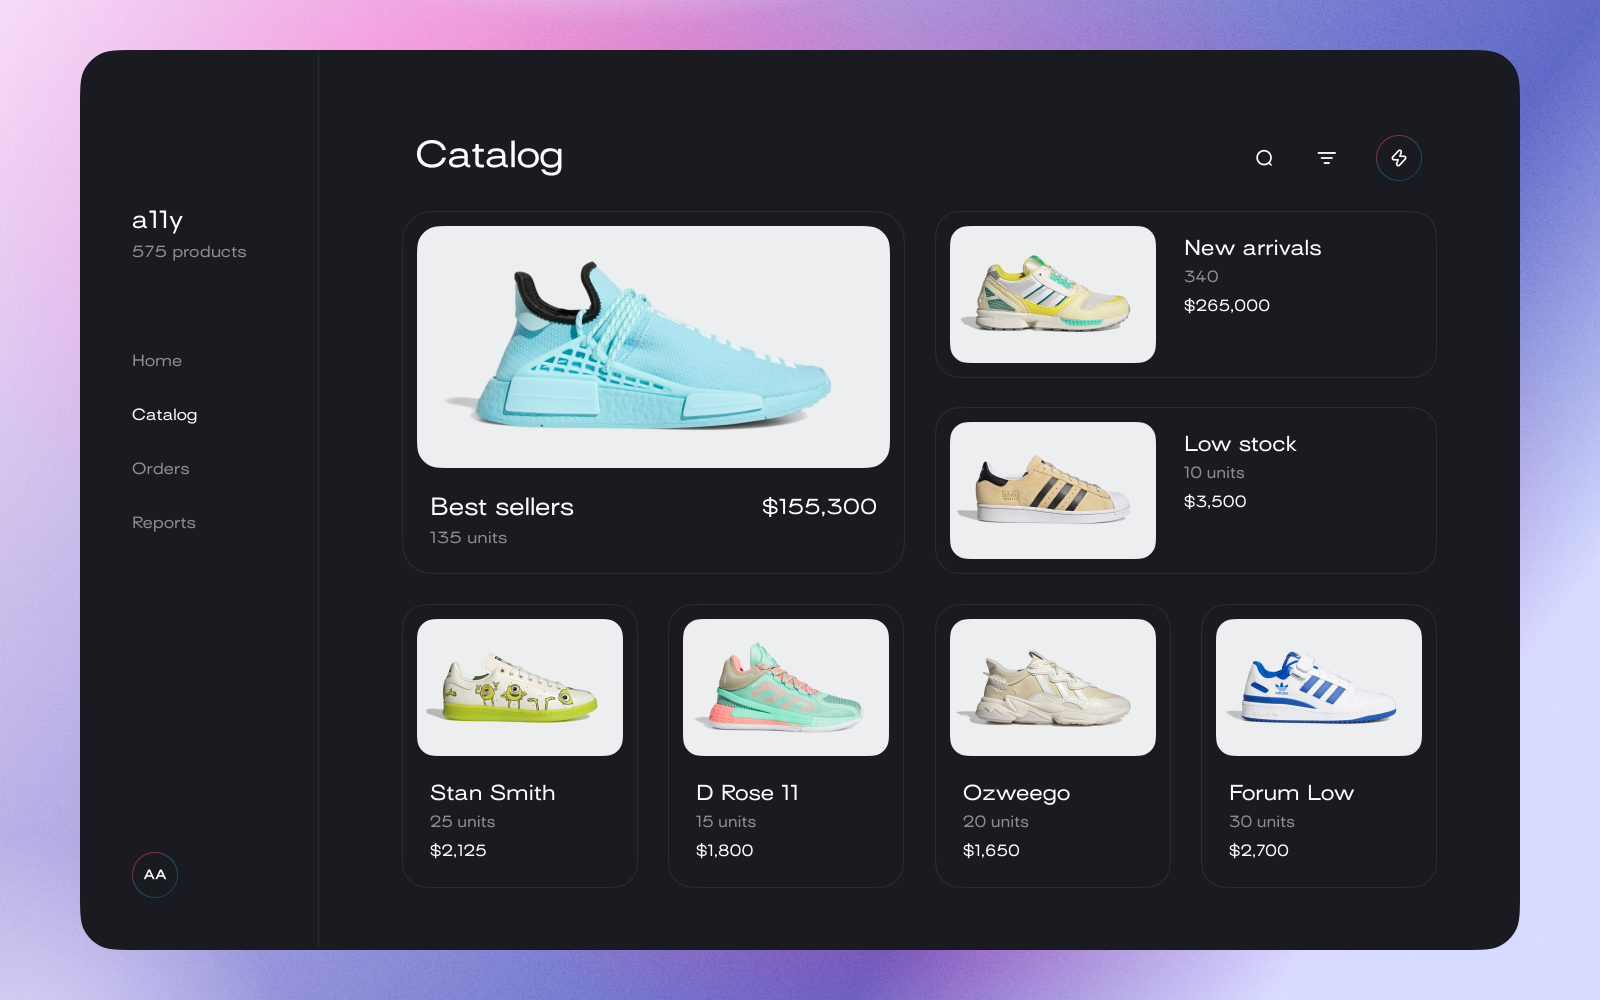Open the AA user avatar
Image resolution: width=1600 pixels, height=1000 pixels.
click(x=155, y=875)
